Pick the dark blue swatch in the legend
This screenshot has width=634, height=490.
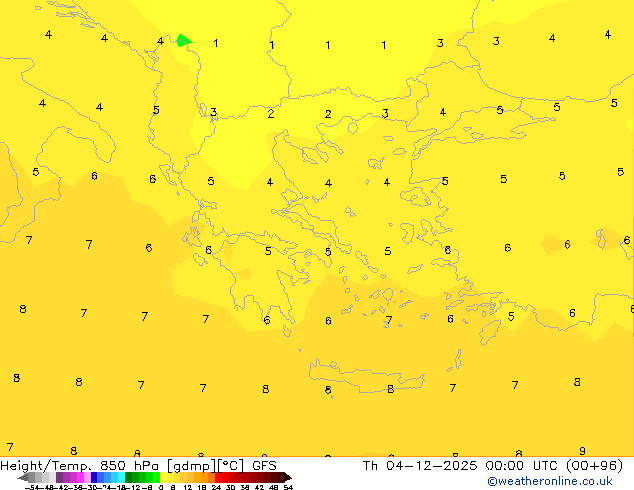click(94, 477)
